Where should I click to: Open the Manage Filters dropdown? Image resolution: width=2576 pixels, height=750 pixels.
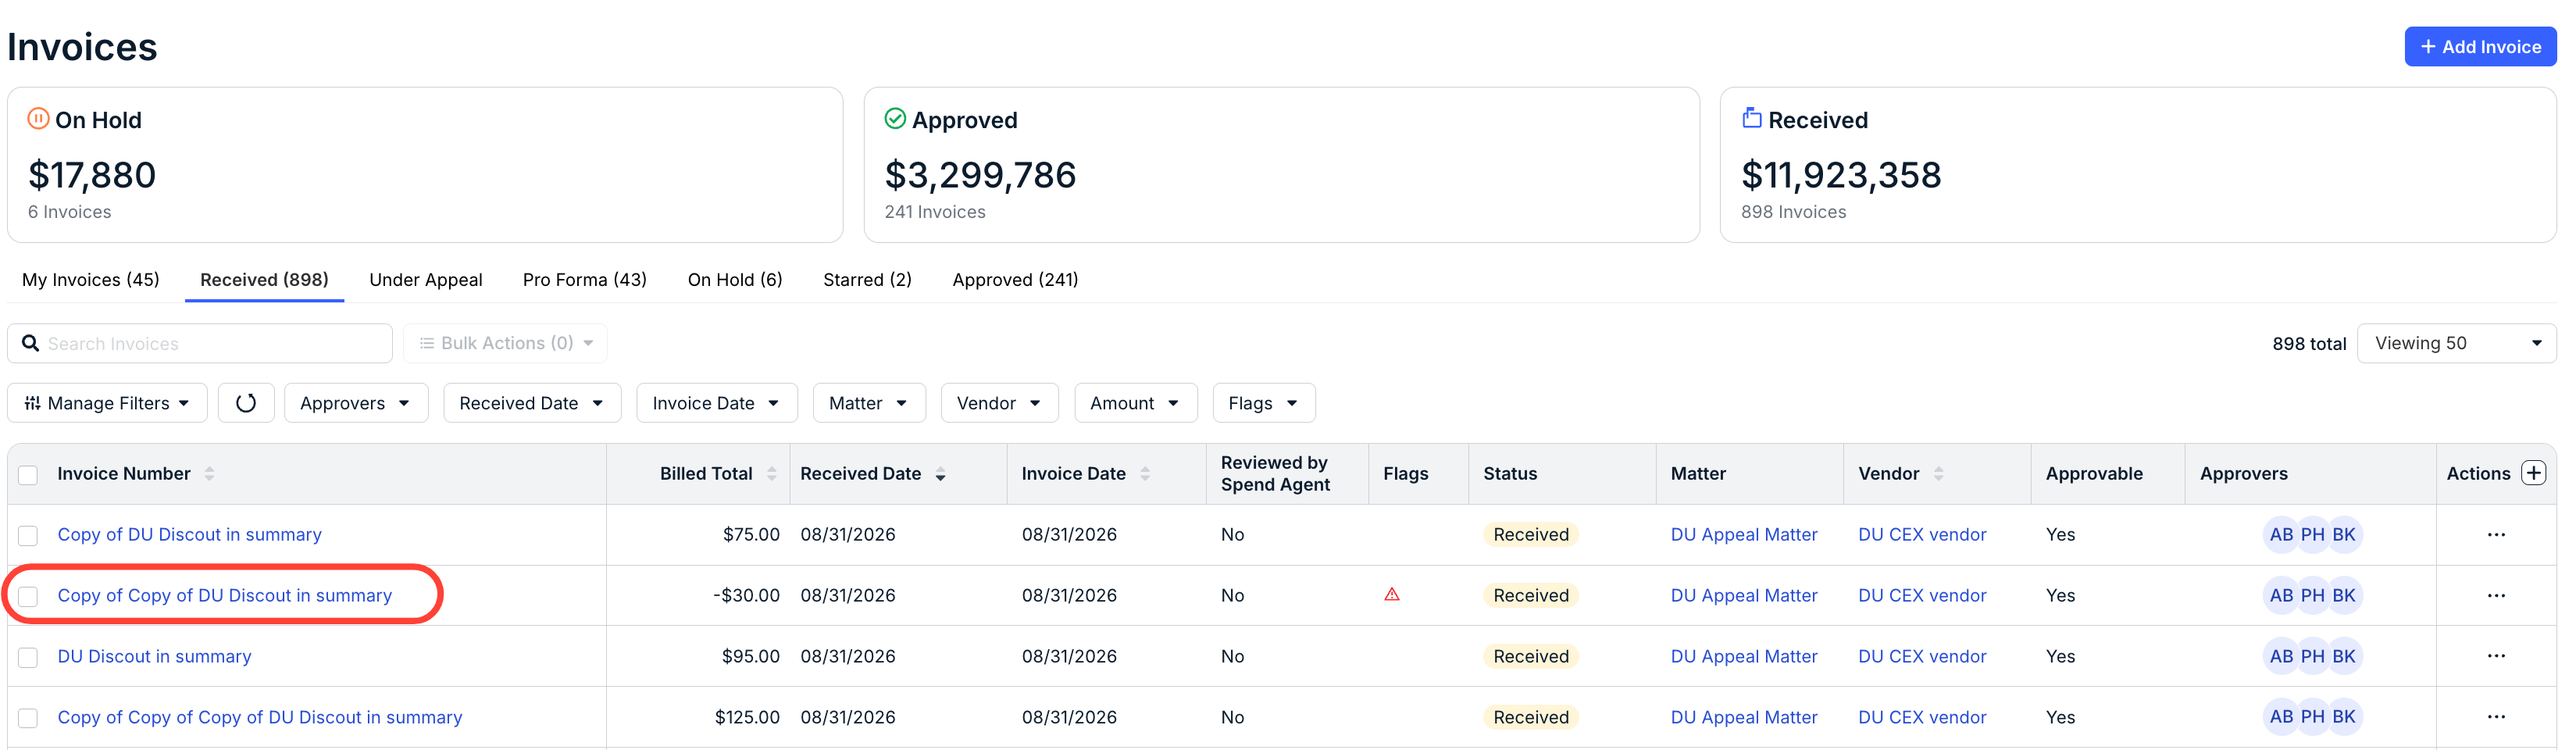point(107,403)
